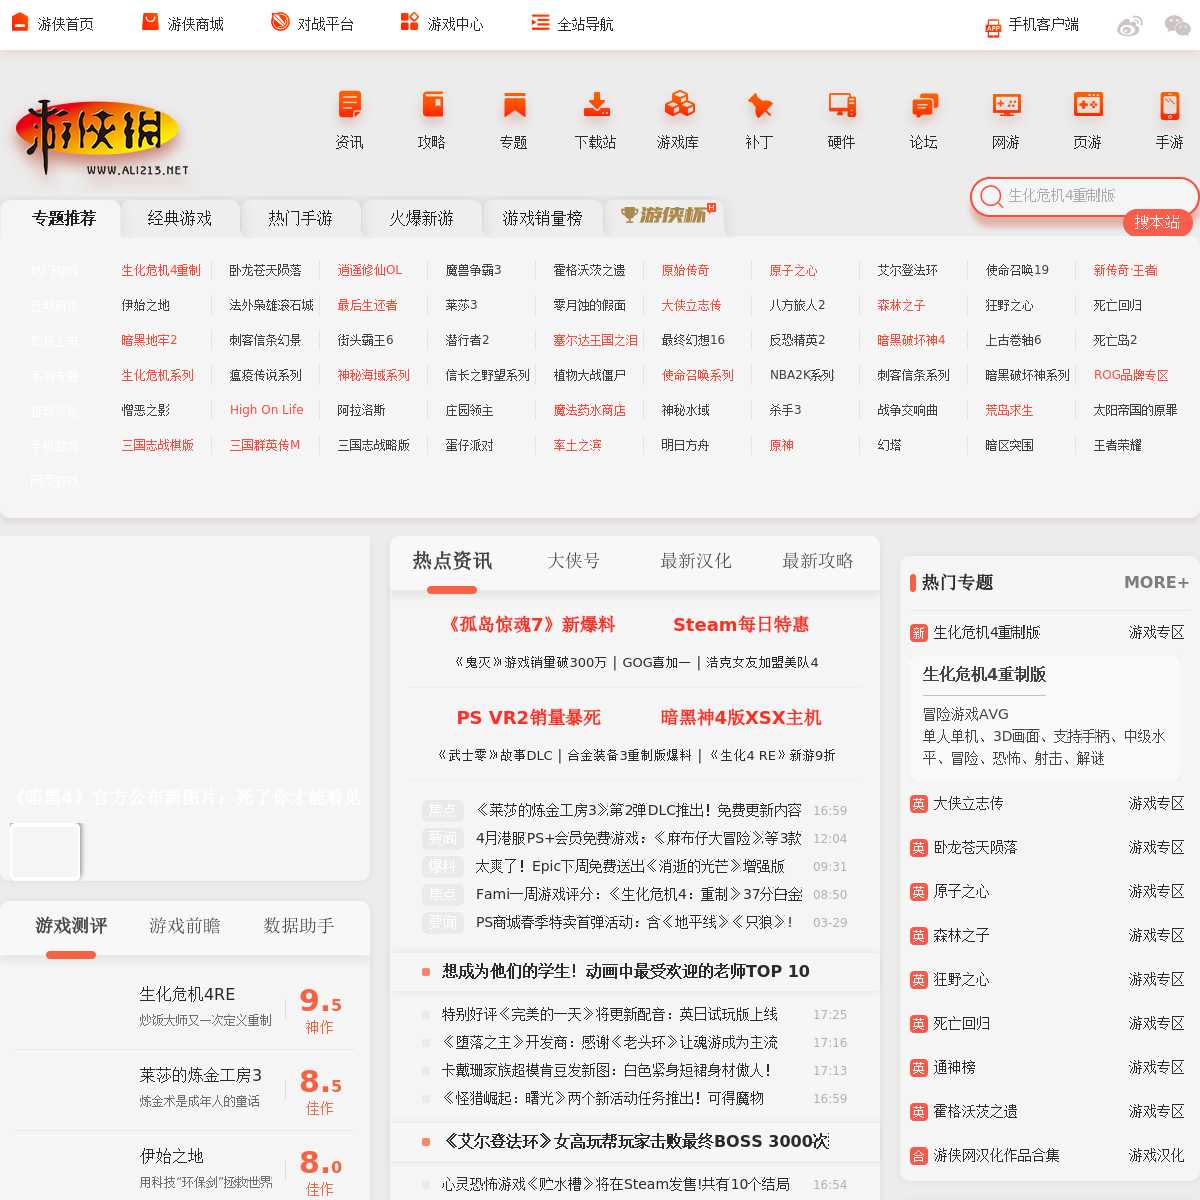
Task: Switch to 游戏销量榜 tab
Action: pyautogui.click(x=543, y=218)
